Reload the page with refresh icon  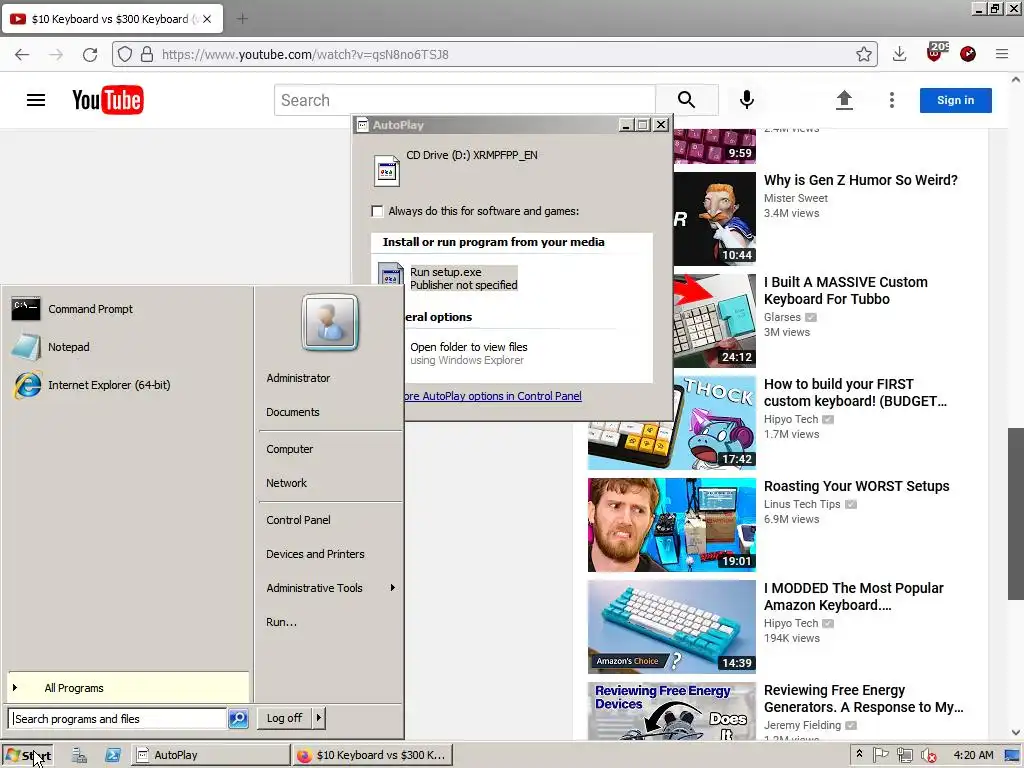pyautogui.click(x=90, y=54)
